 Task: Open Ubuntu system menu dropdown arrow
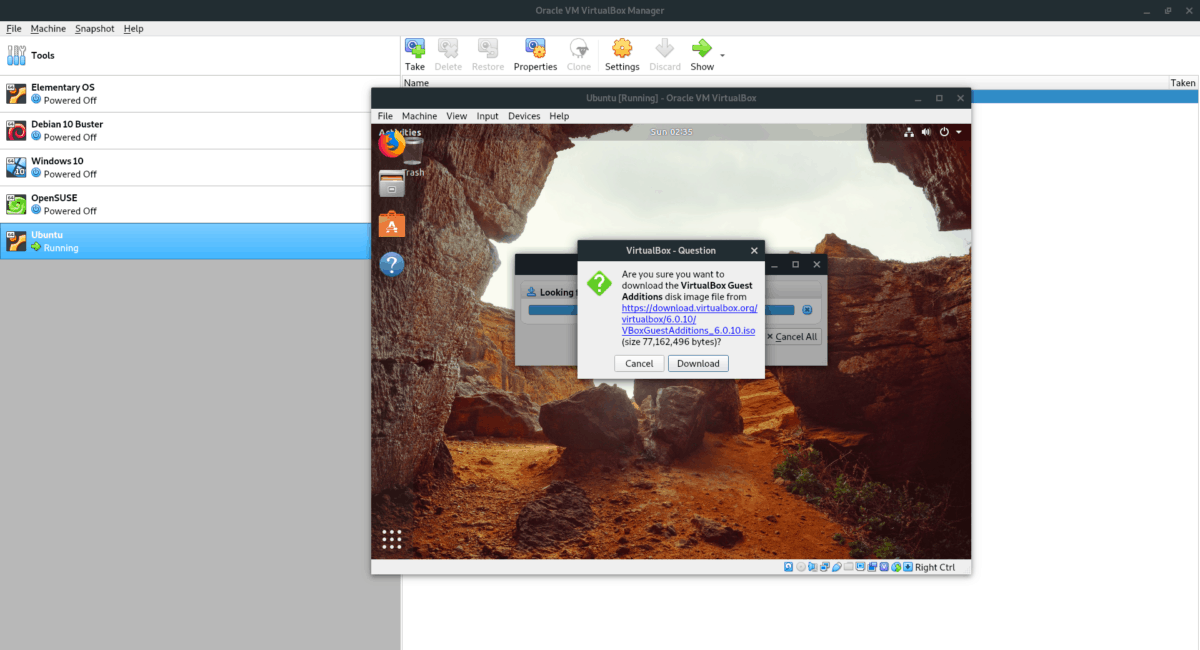pos(959,132)
